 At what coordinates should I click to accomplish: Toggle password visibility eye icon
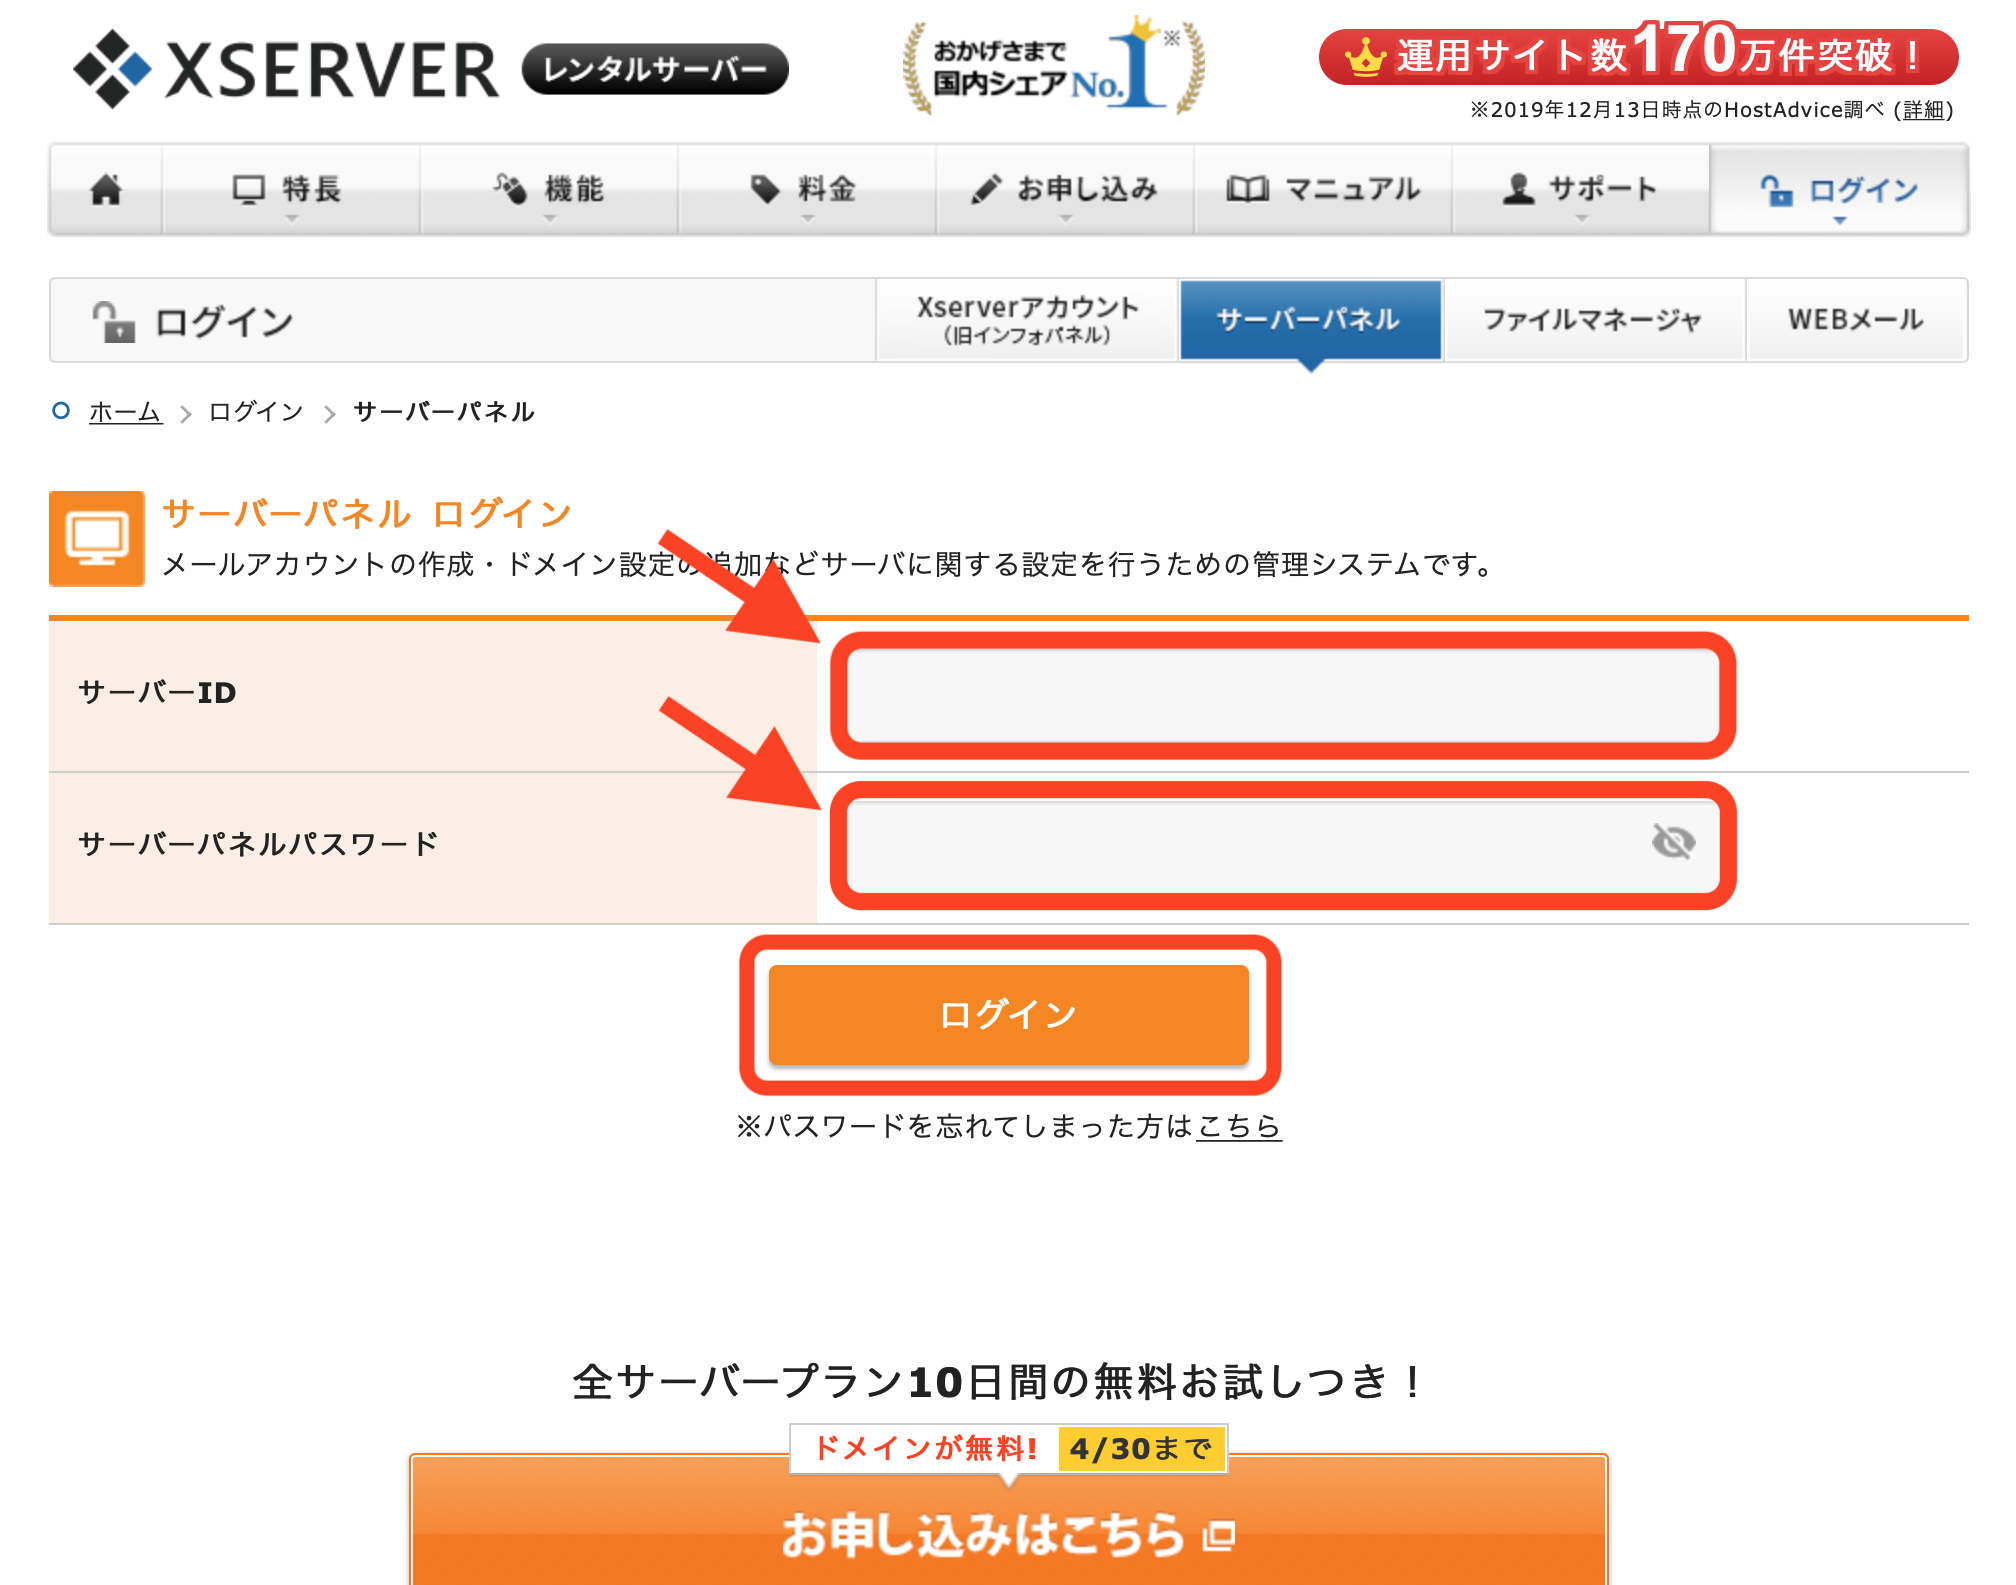1673,842
